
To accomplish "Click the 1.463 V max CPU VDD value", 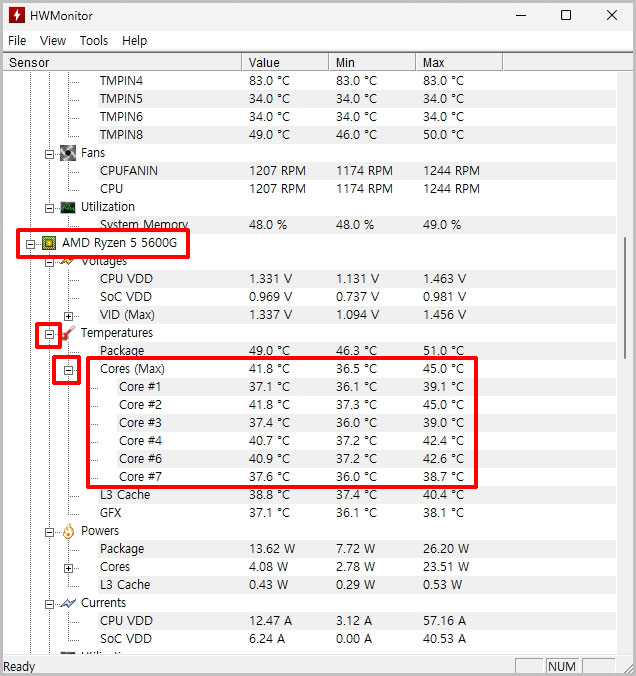I will click(x=444, y=279).
